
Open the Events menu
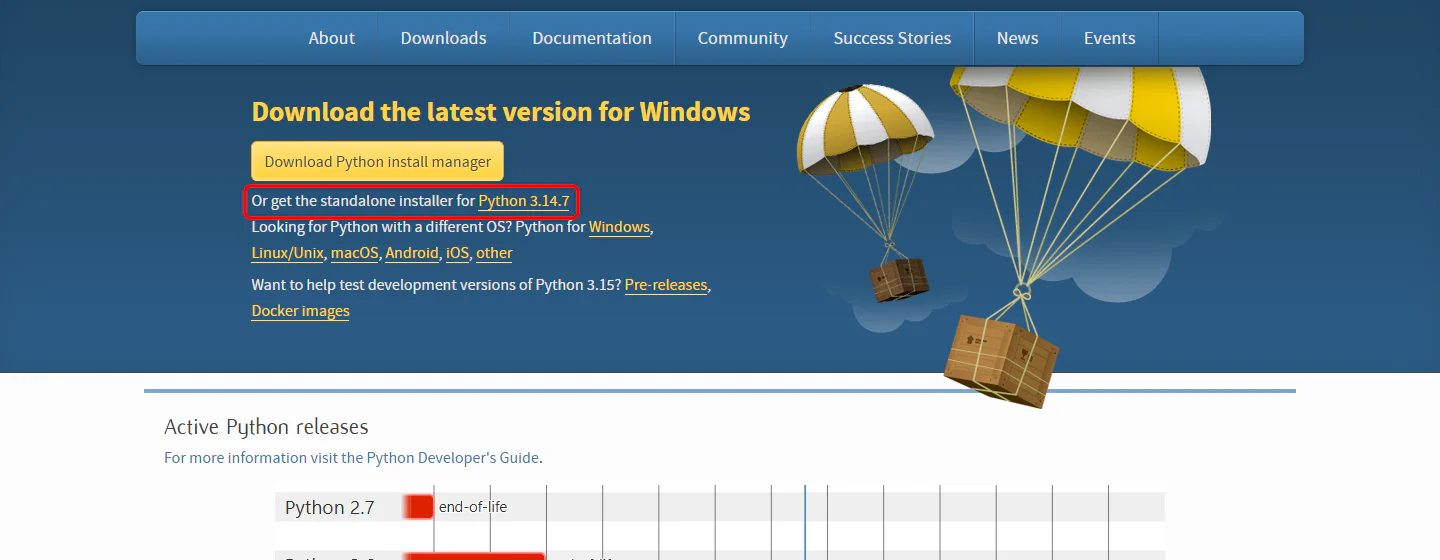(1109, 38)
